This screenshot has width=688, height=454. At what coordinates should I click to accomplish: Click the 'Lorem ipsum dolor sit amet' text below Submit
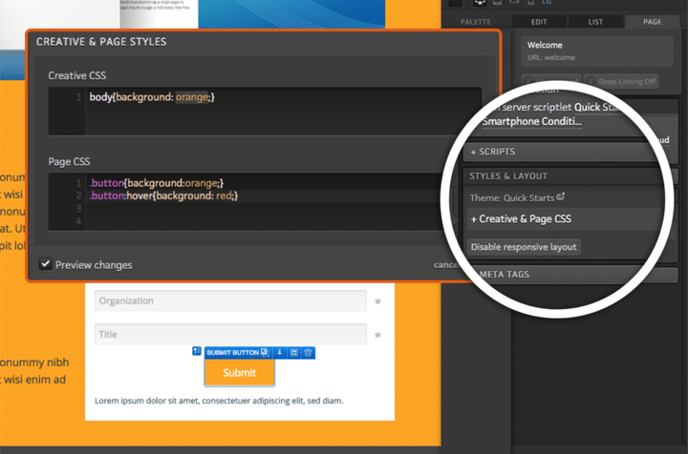(x=219, y=400)
